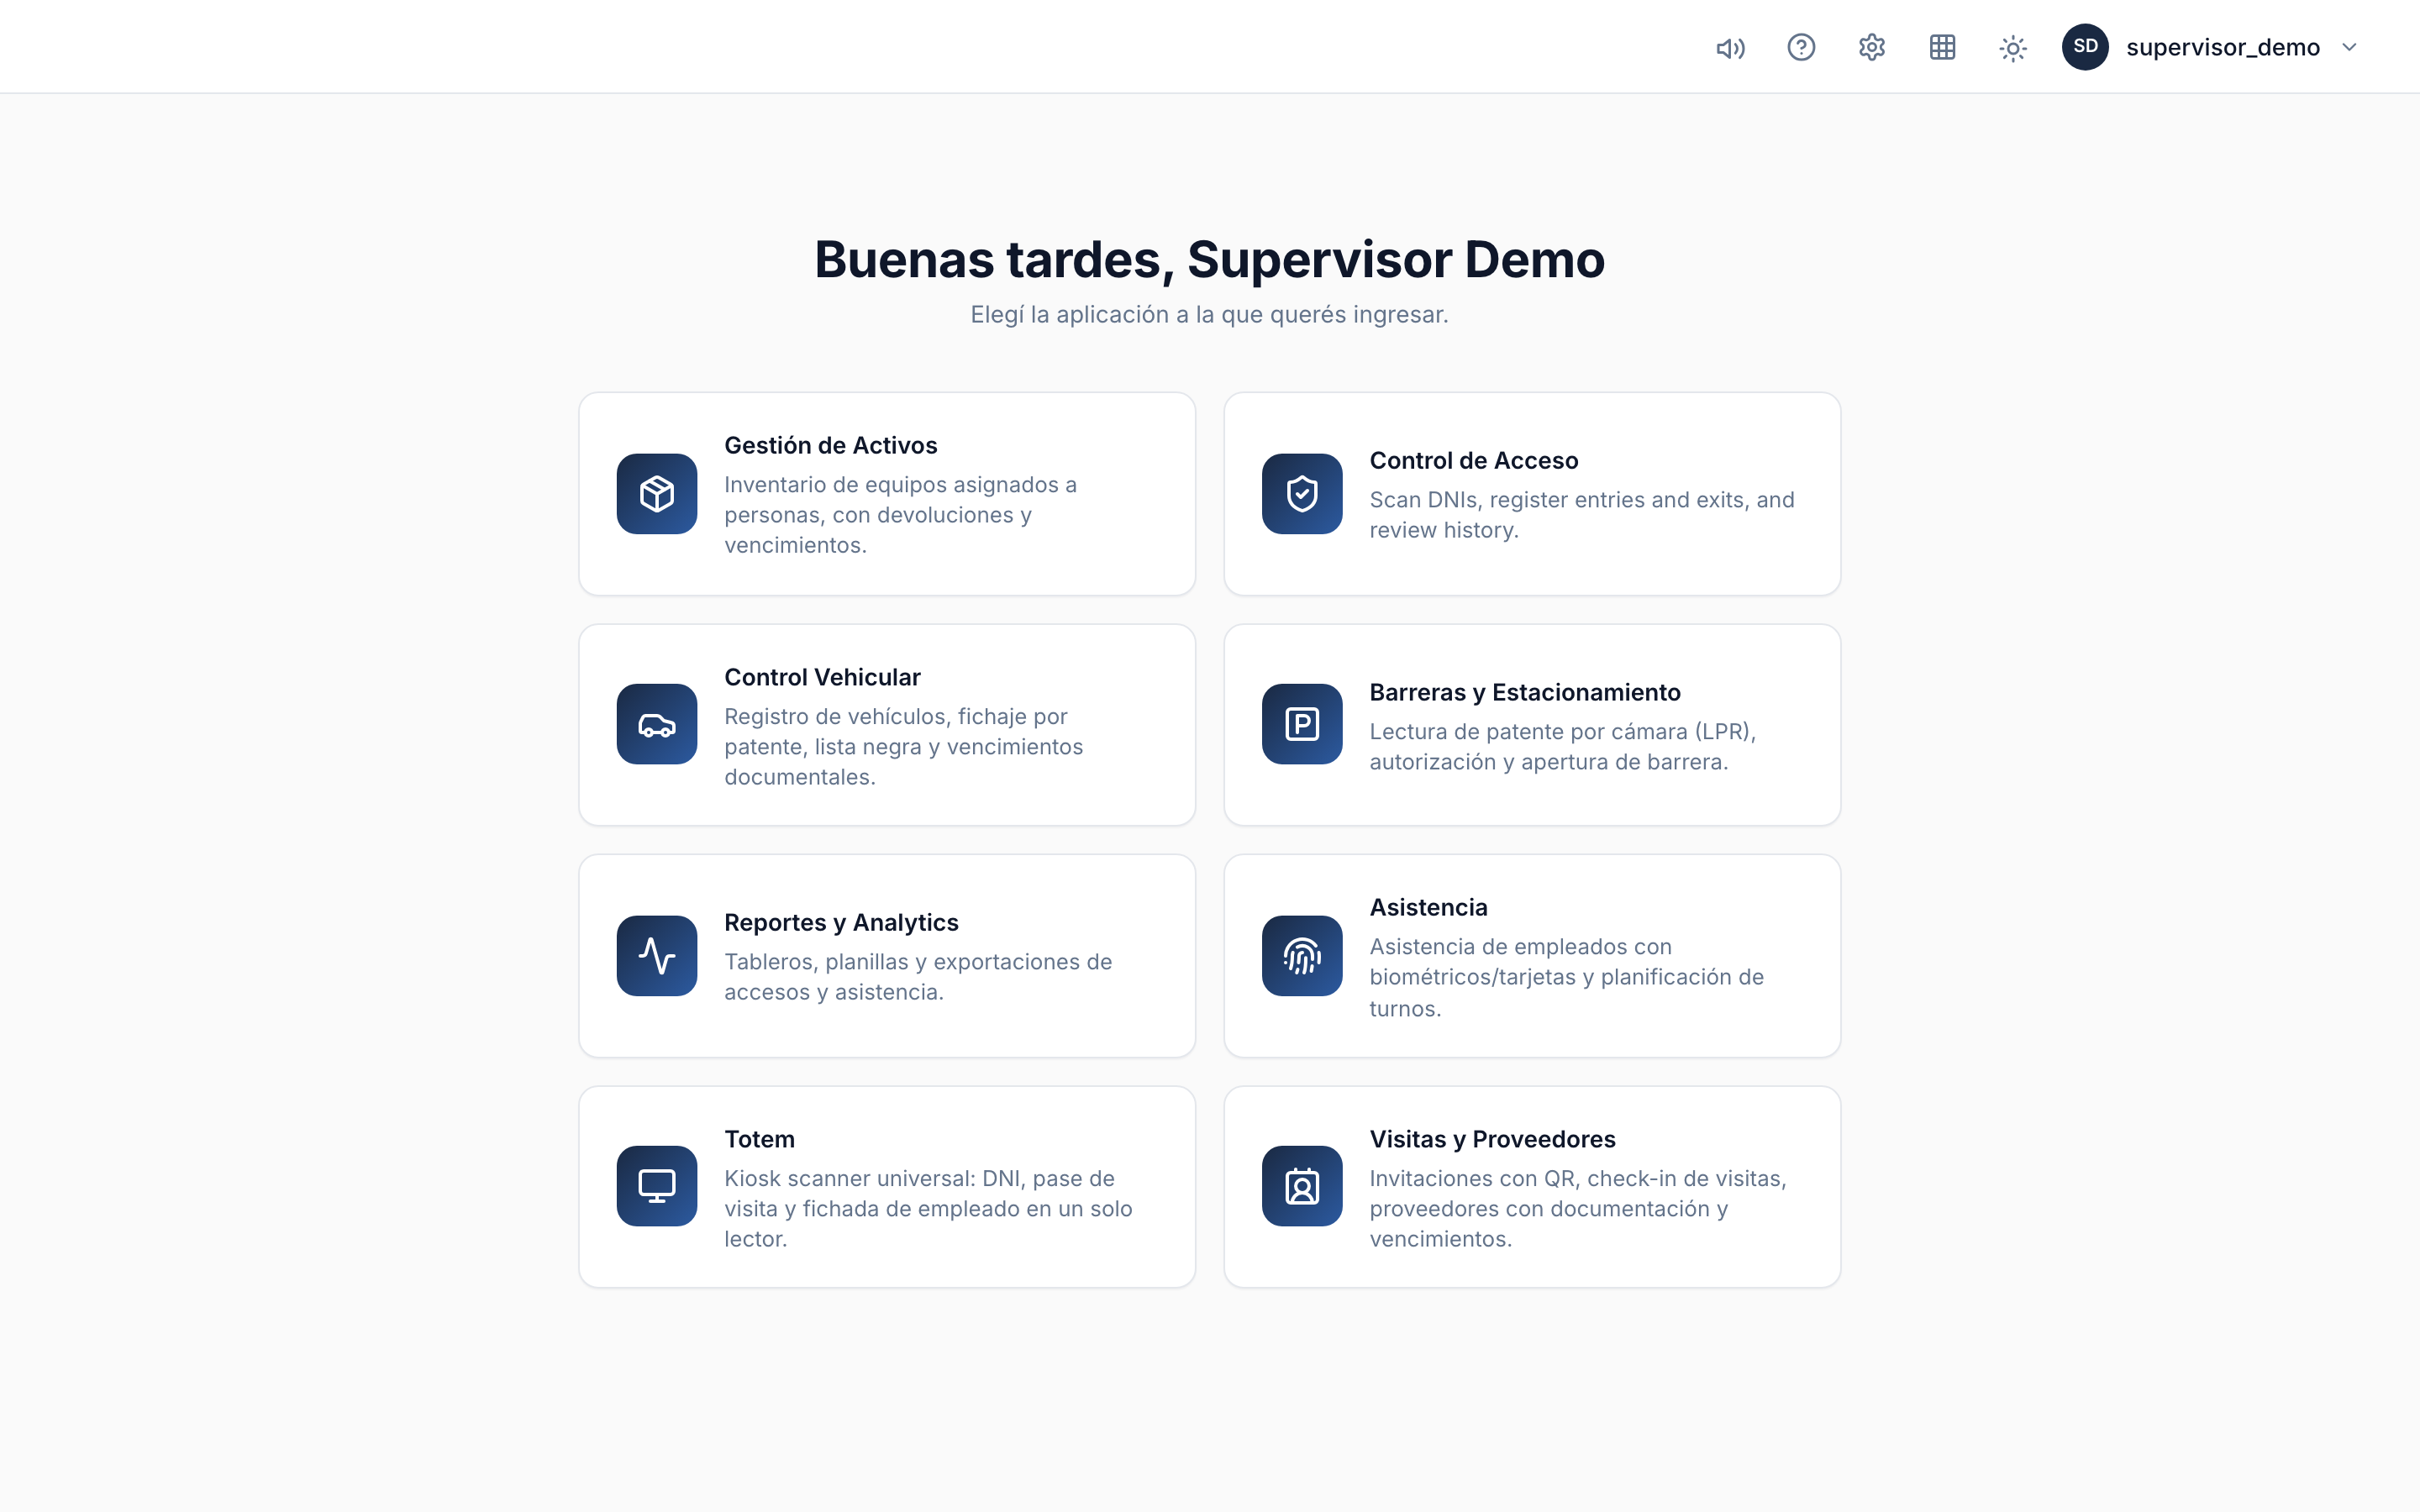Click the Visitas y Proveedores contact icon
The image size is (2420, 1512).
point(1302,1186)
